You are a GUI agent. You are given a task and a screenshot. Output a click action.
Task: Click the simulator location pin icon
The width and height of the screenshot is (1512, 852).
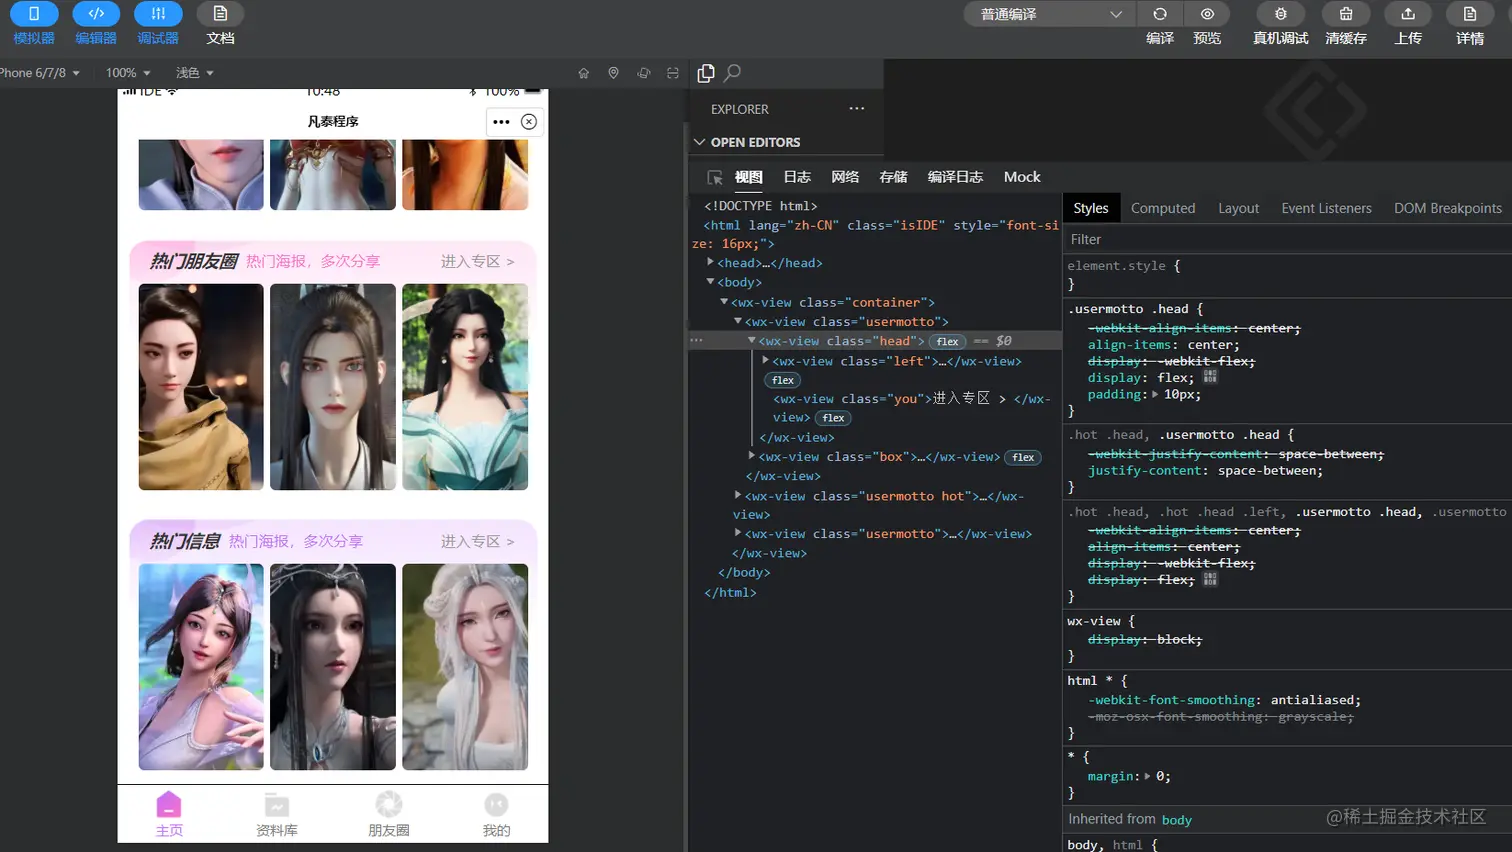pyautogui.click(x=614, y=73)
